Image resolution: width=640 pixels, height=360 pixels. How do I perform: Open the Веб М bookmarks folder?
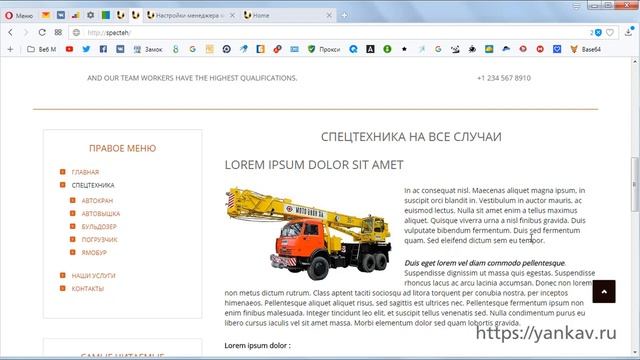tap(42, 49)
